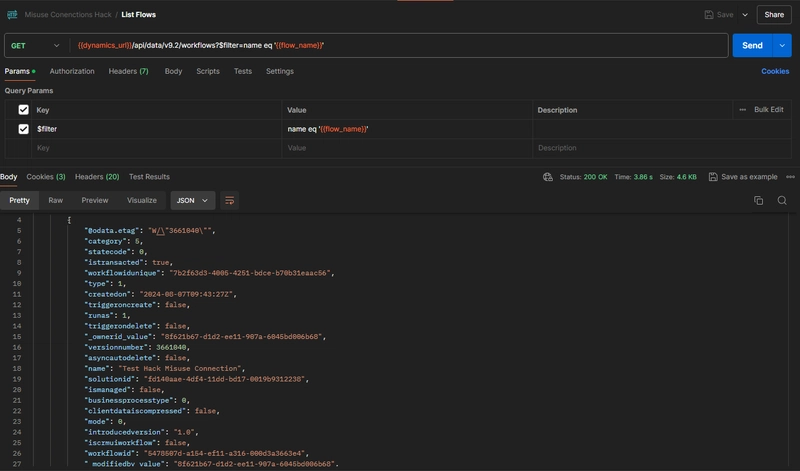
Task: Click the Save as example icon
Action: [x=713, y=177]
